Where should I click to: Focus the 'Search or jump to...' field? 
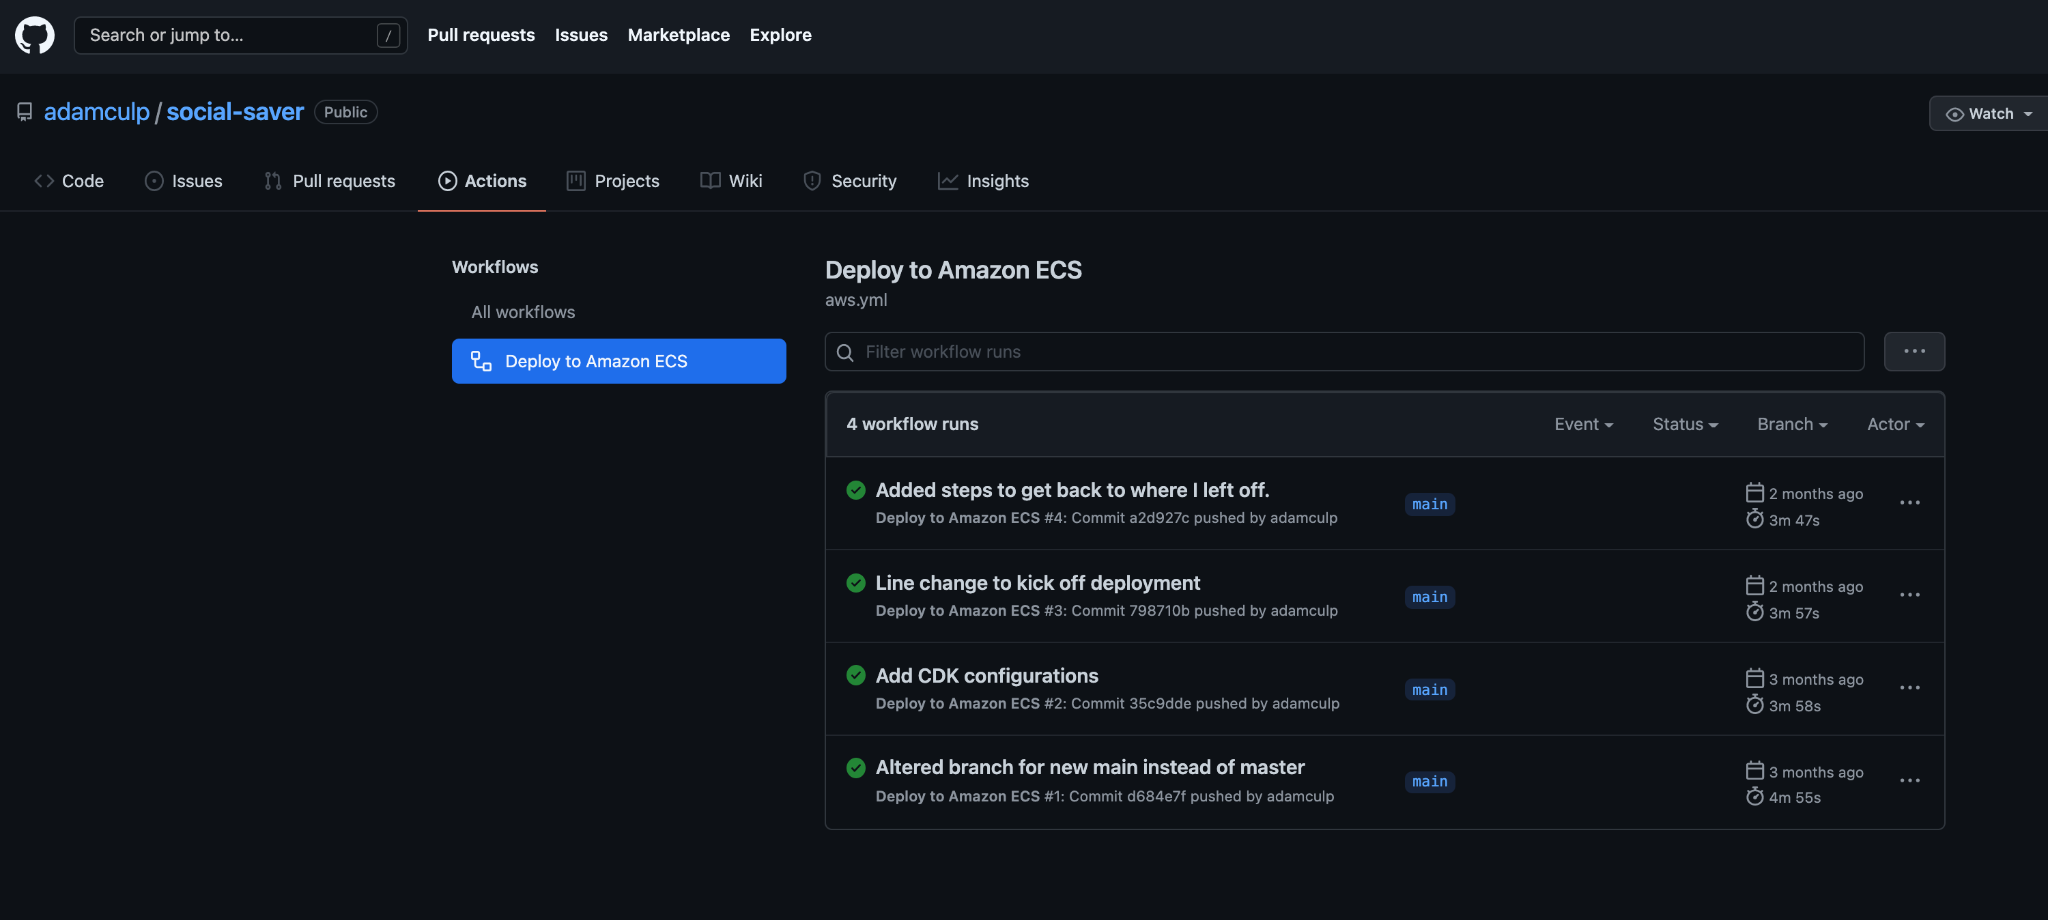tap(241, 35)
